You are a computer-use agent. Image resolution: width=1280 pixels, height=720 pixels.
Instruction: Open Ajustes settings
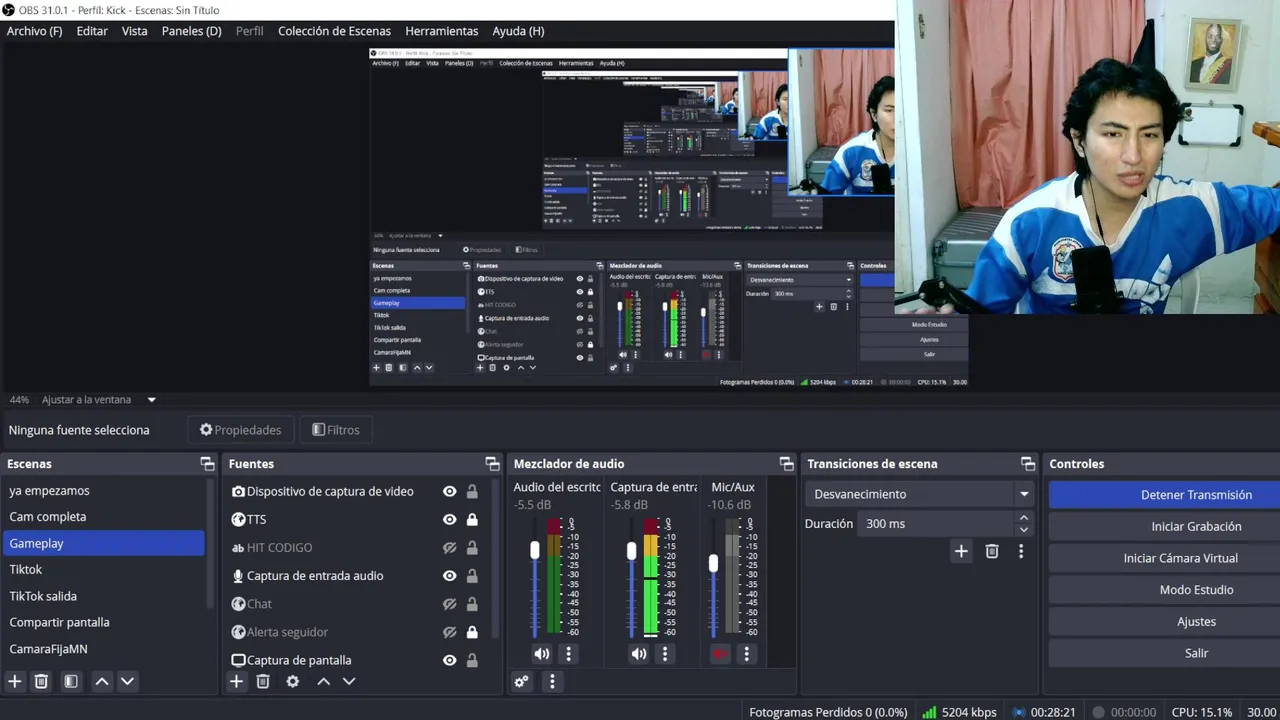pos(1165,621)
